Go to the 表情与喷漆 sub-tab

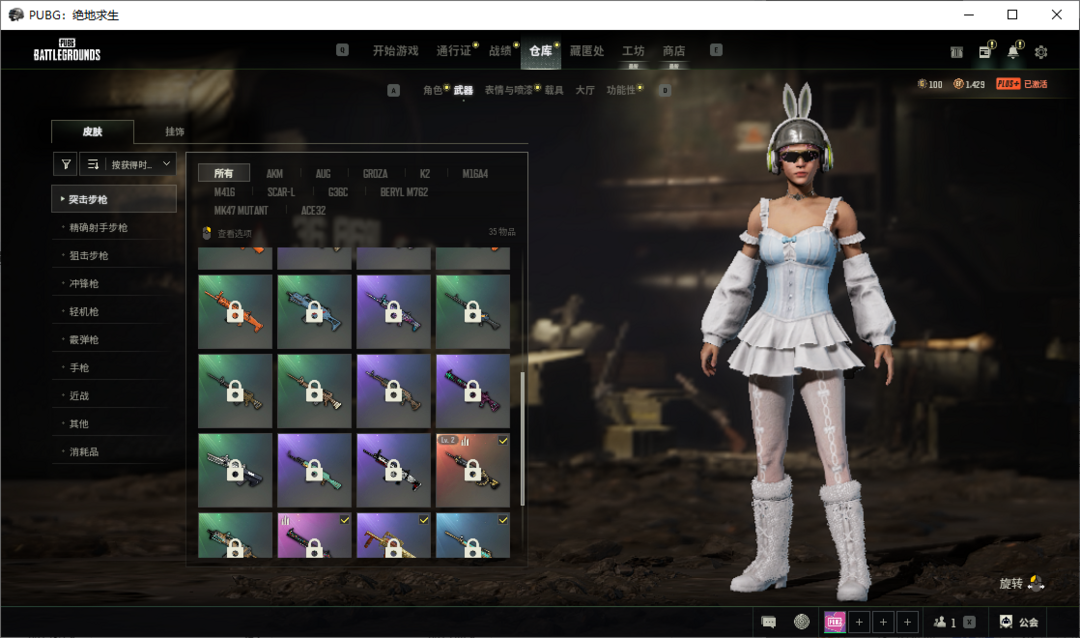click(x=508, y=90)
